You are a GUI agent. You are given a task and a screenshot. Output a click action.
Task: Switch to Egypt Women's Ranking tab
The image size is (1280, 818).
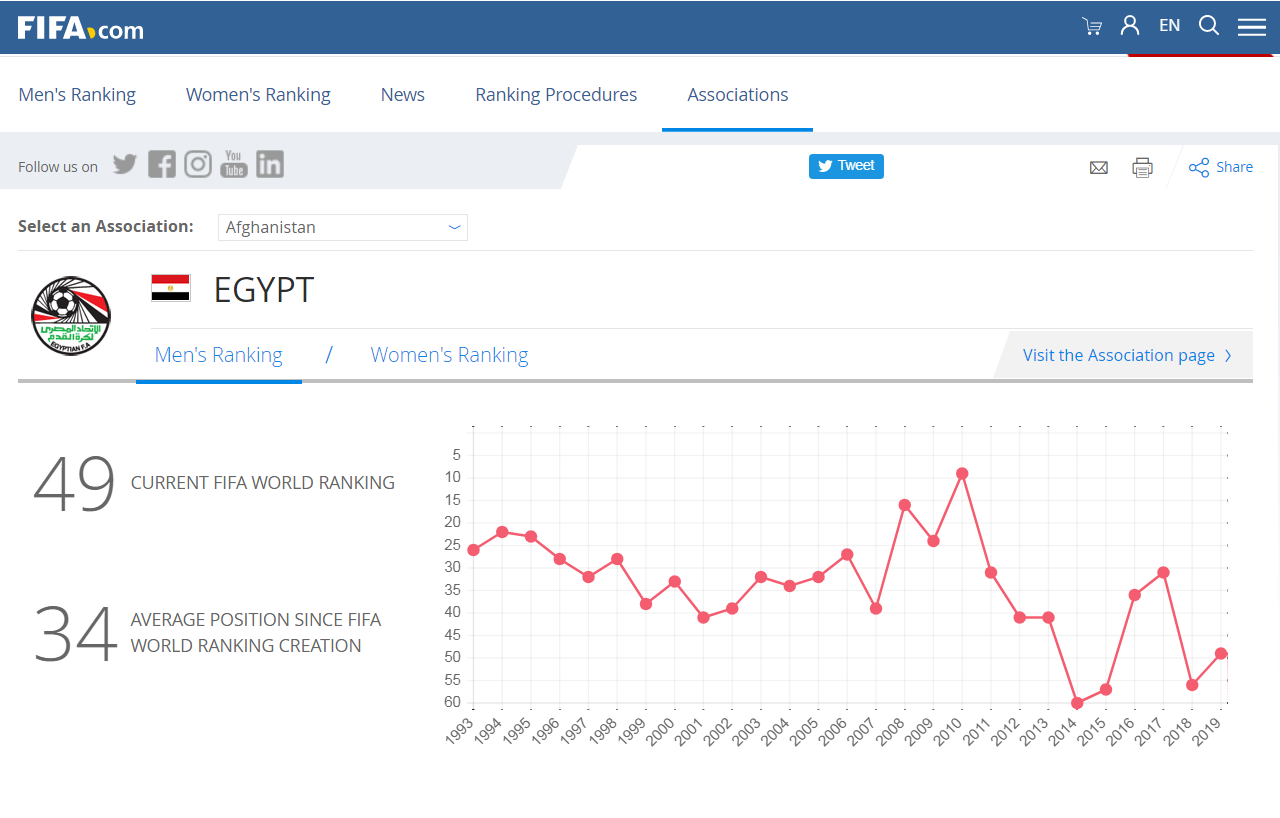449,355
